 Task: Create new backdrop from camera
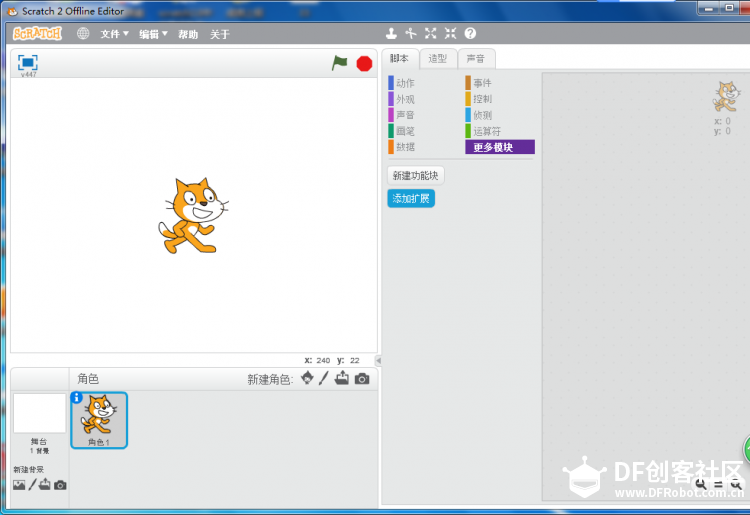[x=60, y=485]
